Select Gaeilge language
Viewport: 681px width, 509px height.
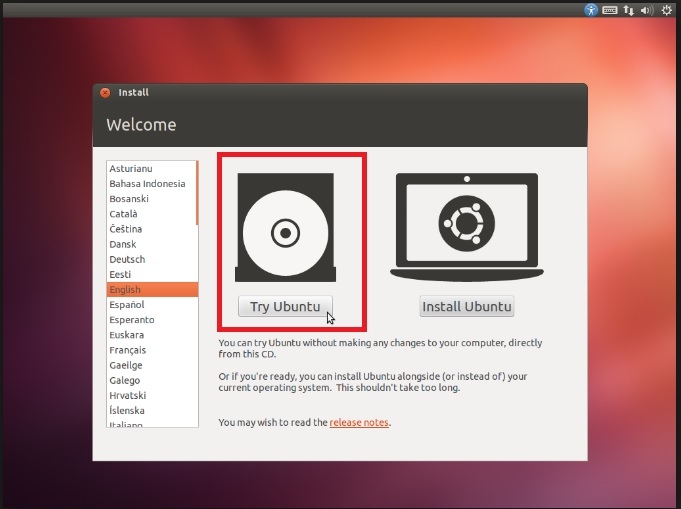(152, 365)
